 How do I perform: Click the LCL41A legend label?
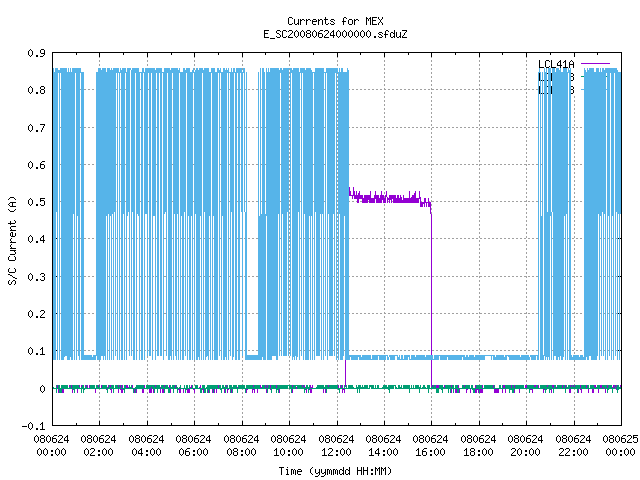pos(556,64)
